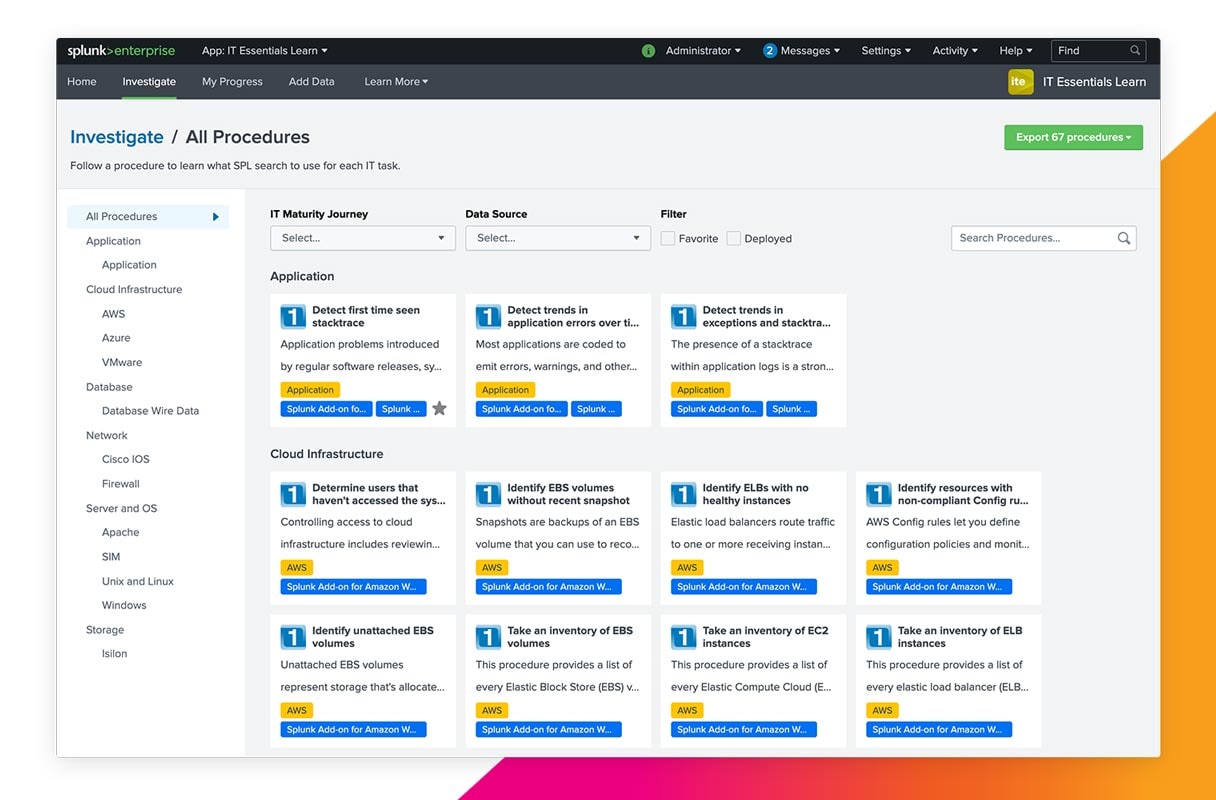The image size is (1216, 800).
Task: Open the Help dropdown
Action: click(x=1016, y=51)
